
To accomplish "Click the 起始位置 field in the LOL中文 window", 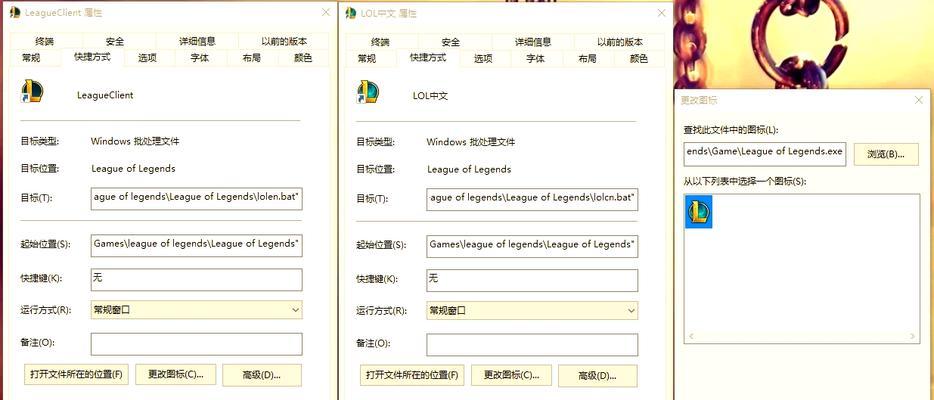I will click(x=533, y=245).
